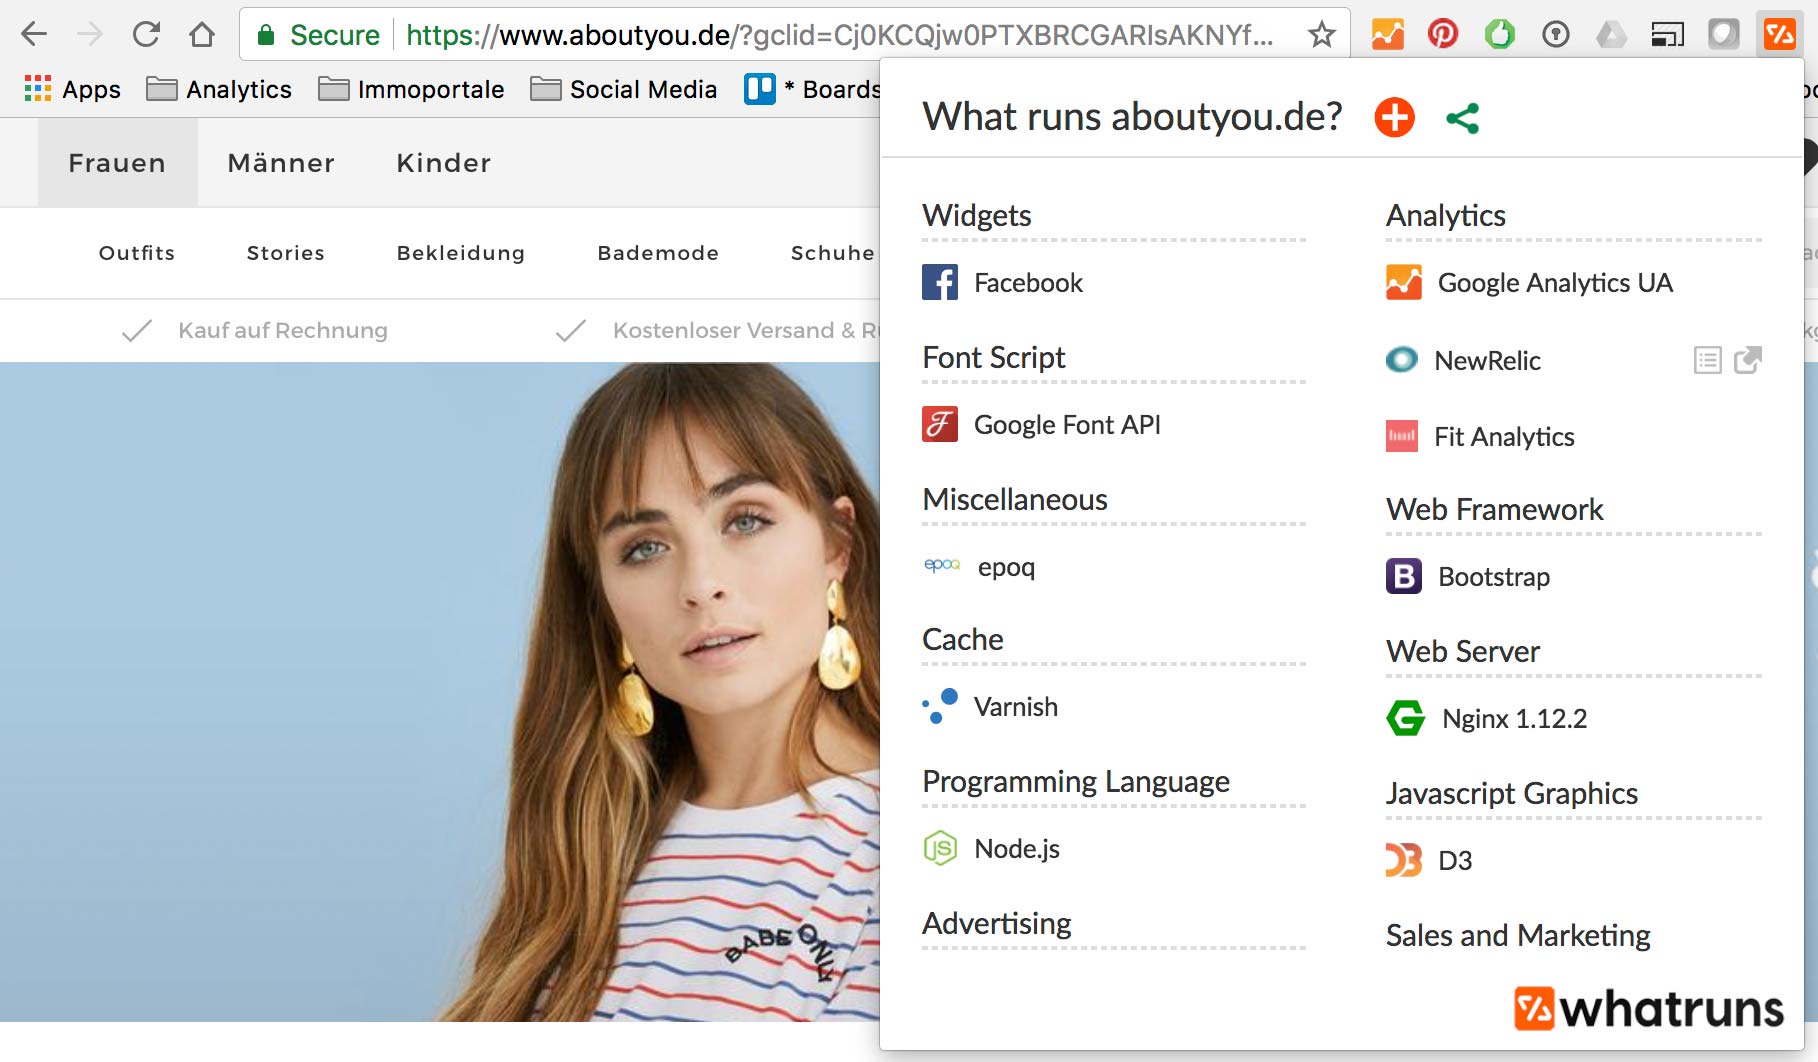Click the Kauf auf Rechnung text

tap(283, 330)
